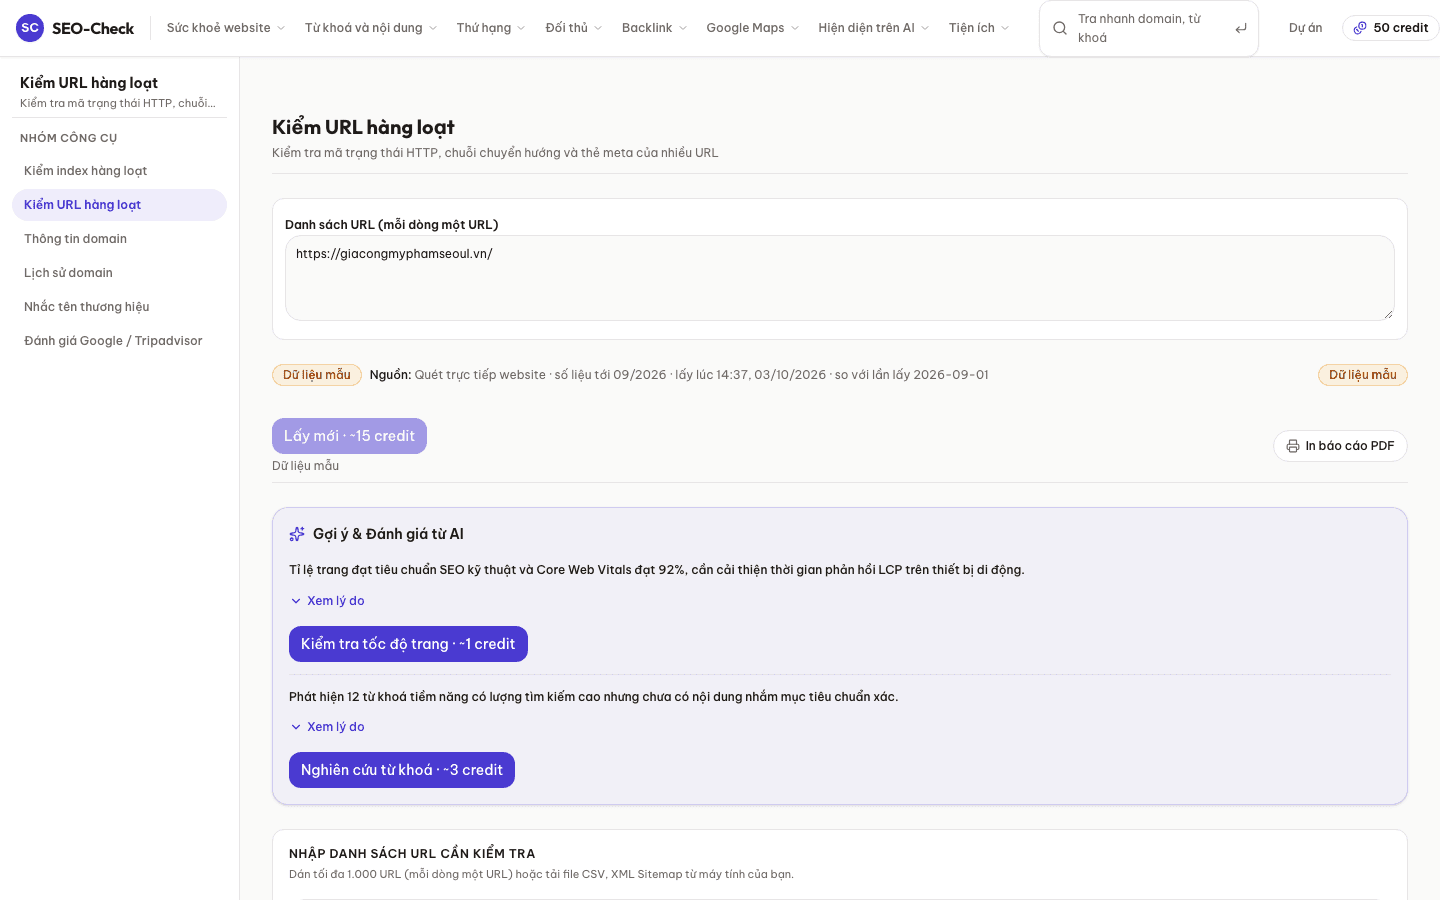Click the enter-arrow icon in search box
This screenshot has height=900, width=1440.
point(1241,28)
